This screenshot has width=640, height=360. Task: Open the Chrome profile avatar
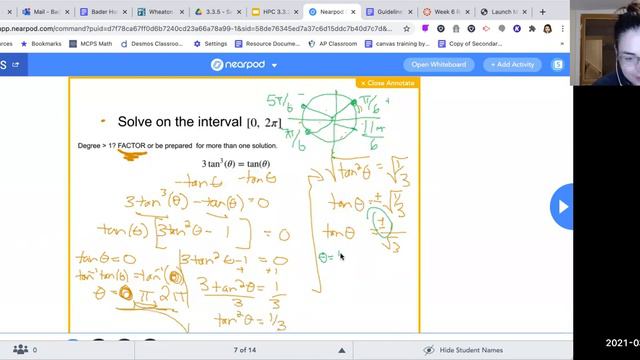tap(547, 29)
